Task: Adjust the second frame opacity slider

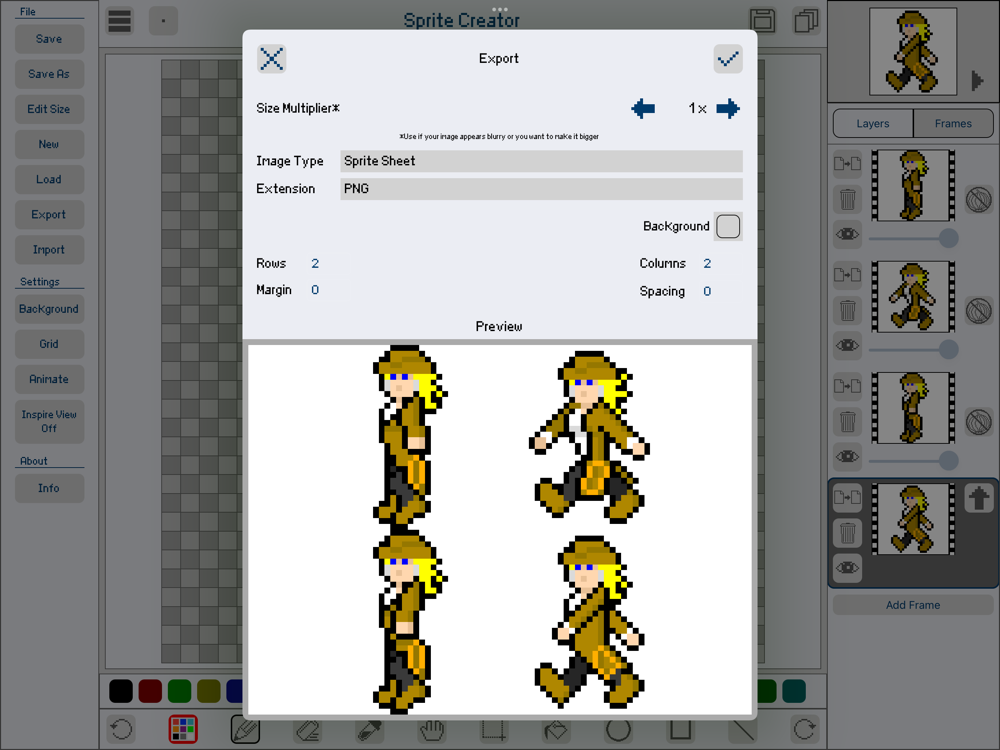Action: (913, 349)
